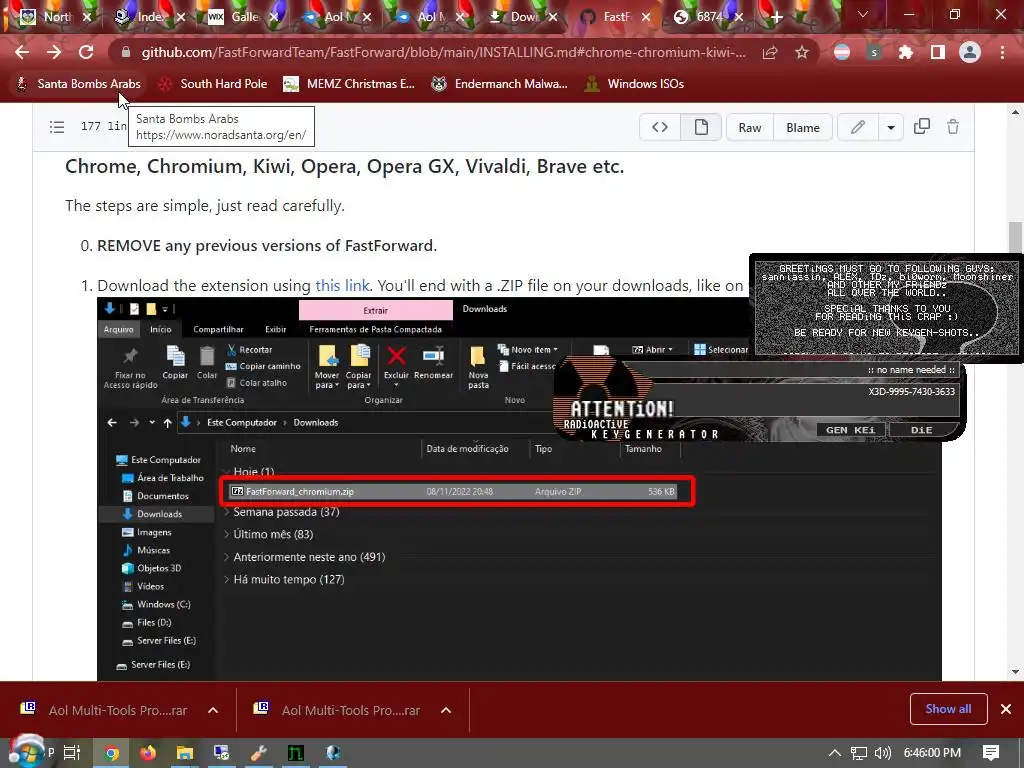Open the striped flag extension icon

pyautogui.click(x=842, y=52)
